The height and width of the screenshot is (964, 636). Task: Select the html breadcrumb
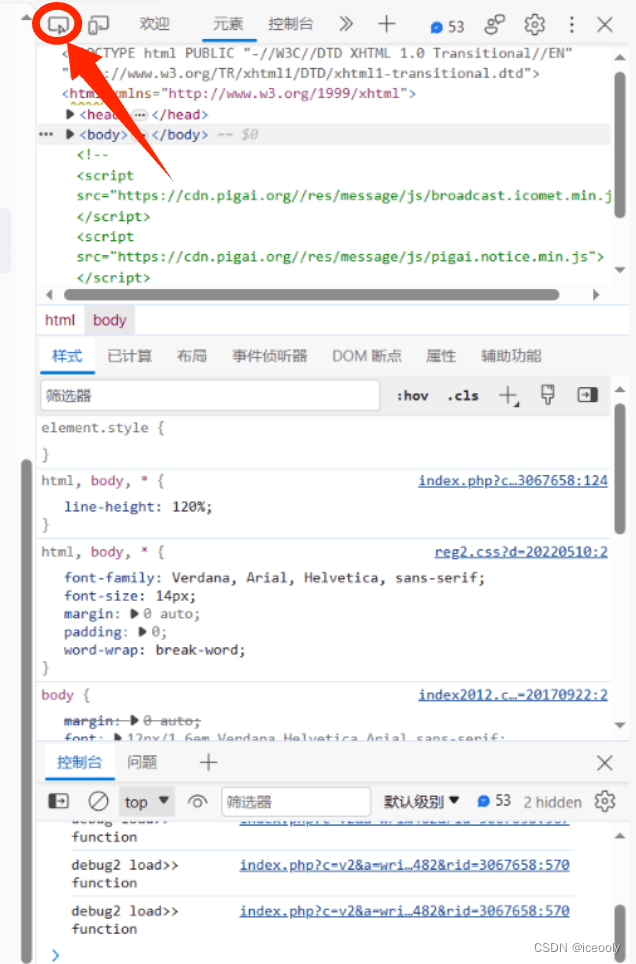[60, 320]
